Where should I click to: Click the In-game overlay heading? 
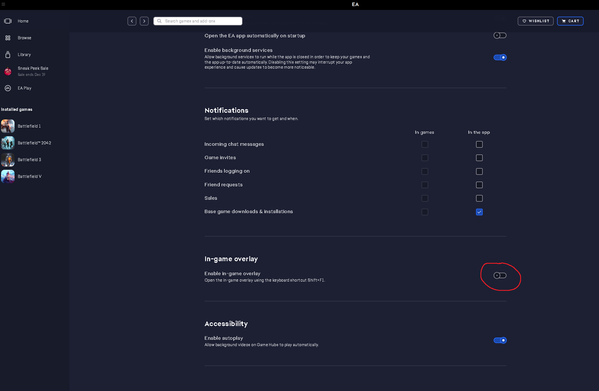pos(231,259)
